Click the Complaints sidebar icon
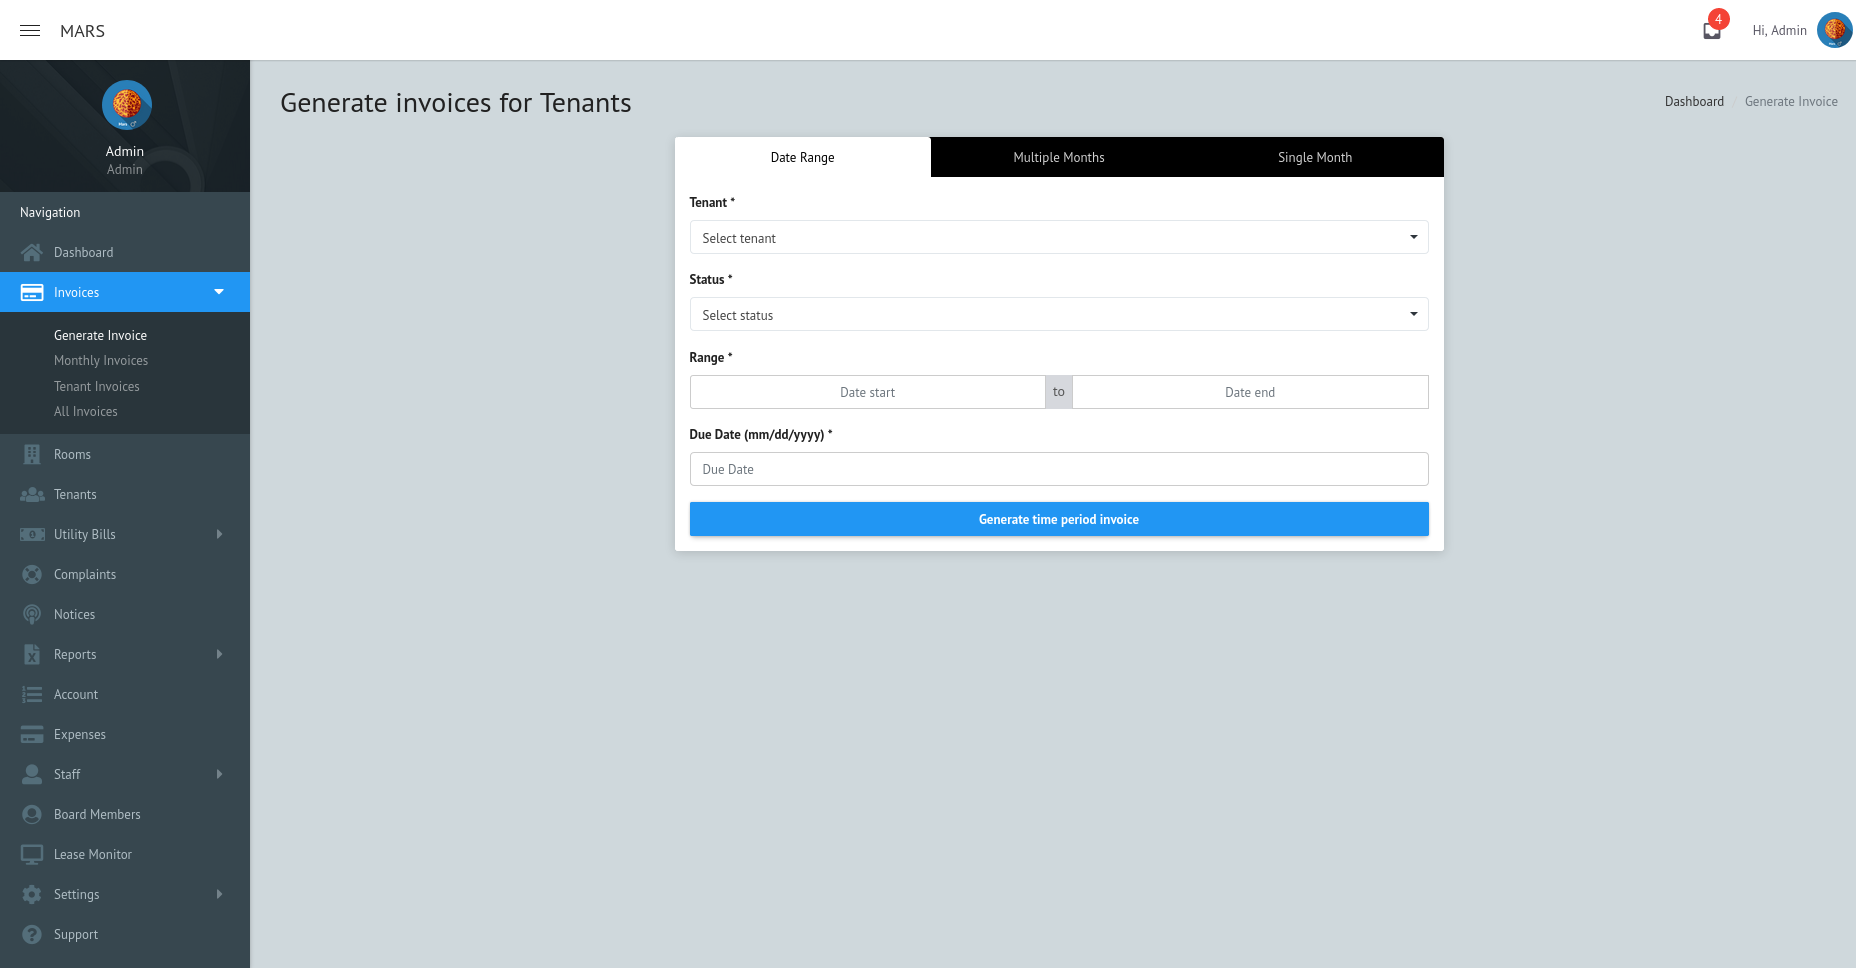This screenshot has height=968, width=1856. [x=31, y=574]
